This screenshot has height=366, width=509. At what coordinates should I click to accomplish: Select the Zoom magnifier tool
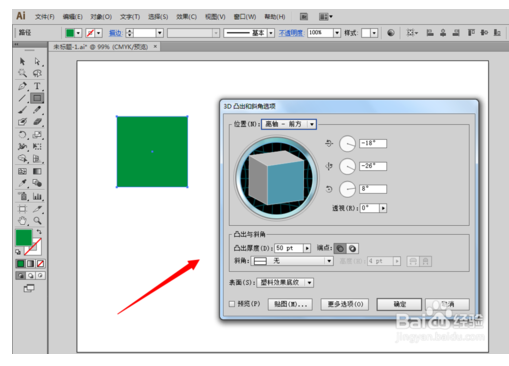click(37, 221)
